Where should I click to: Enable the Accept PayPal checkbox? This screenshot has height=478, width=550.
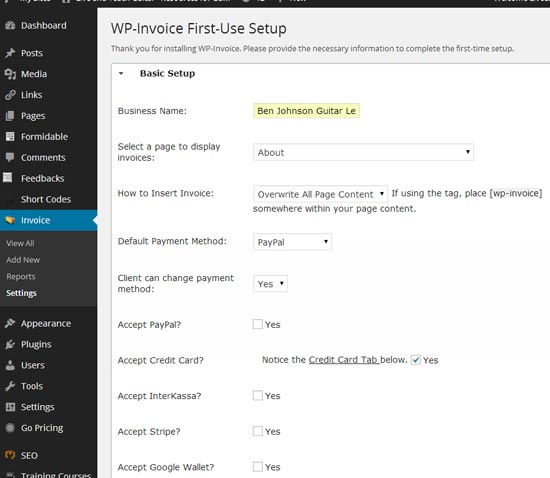point(258,324)
